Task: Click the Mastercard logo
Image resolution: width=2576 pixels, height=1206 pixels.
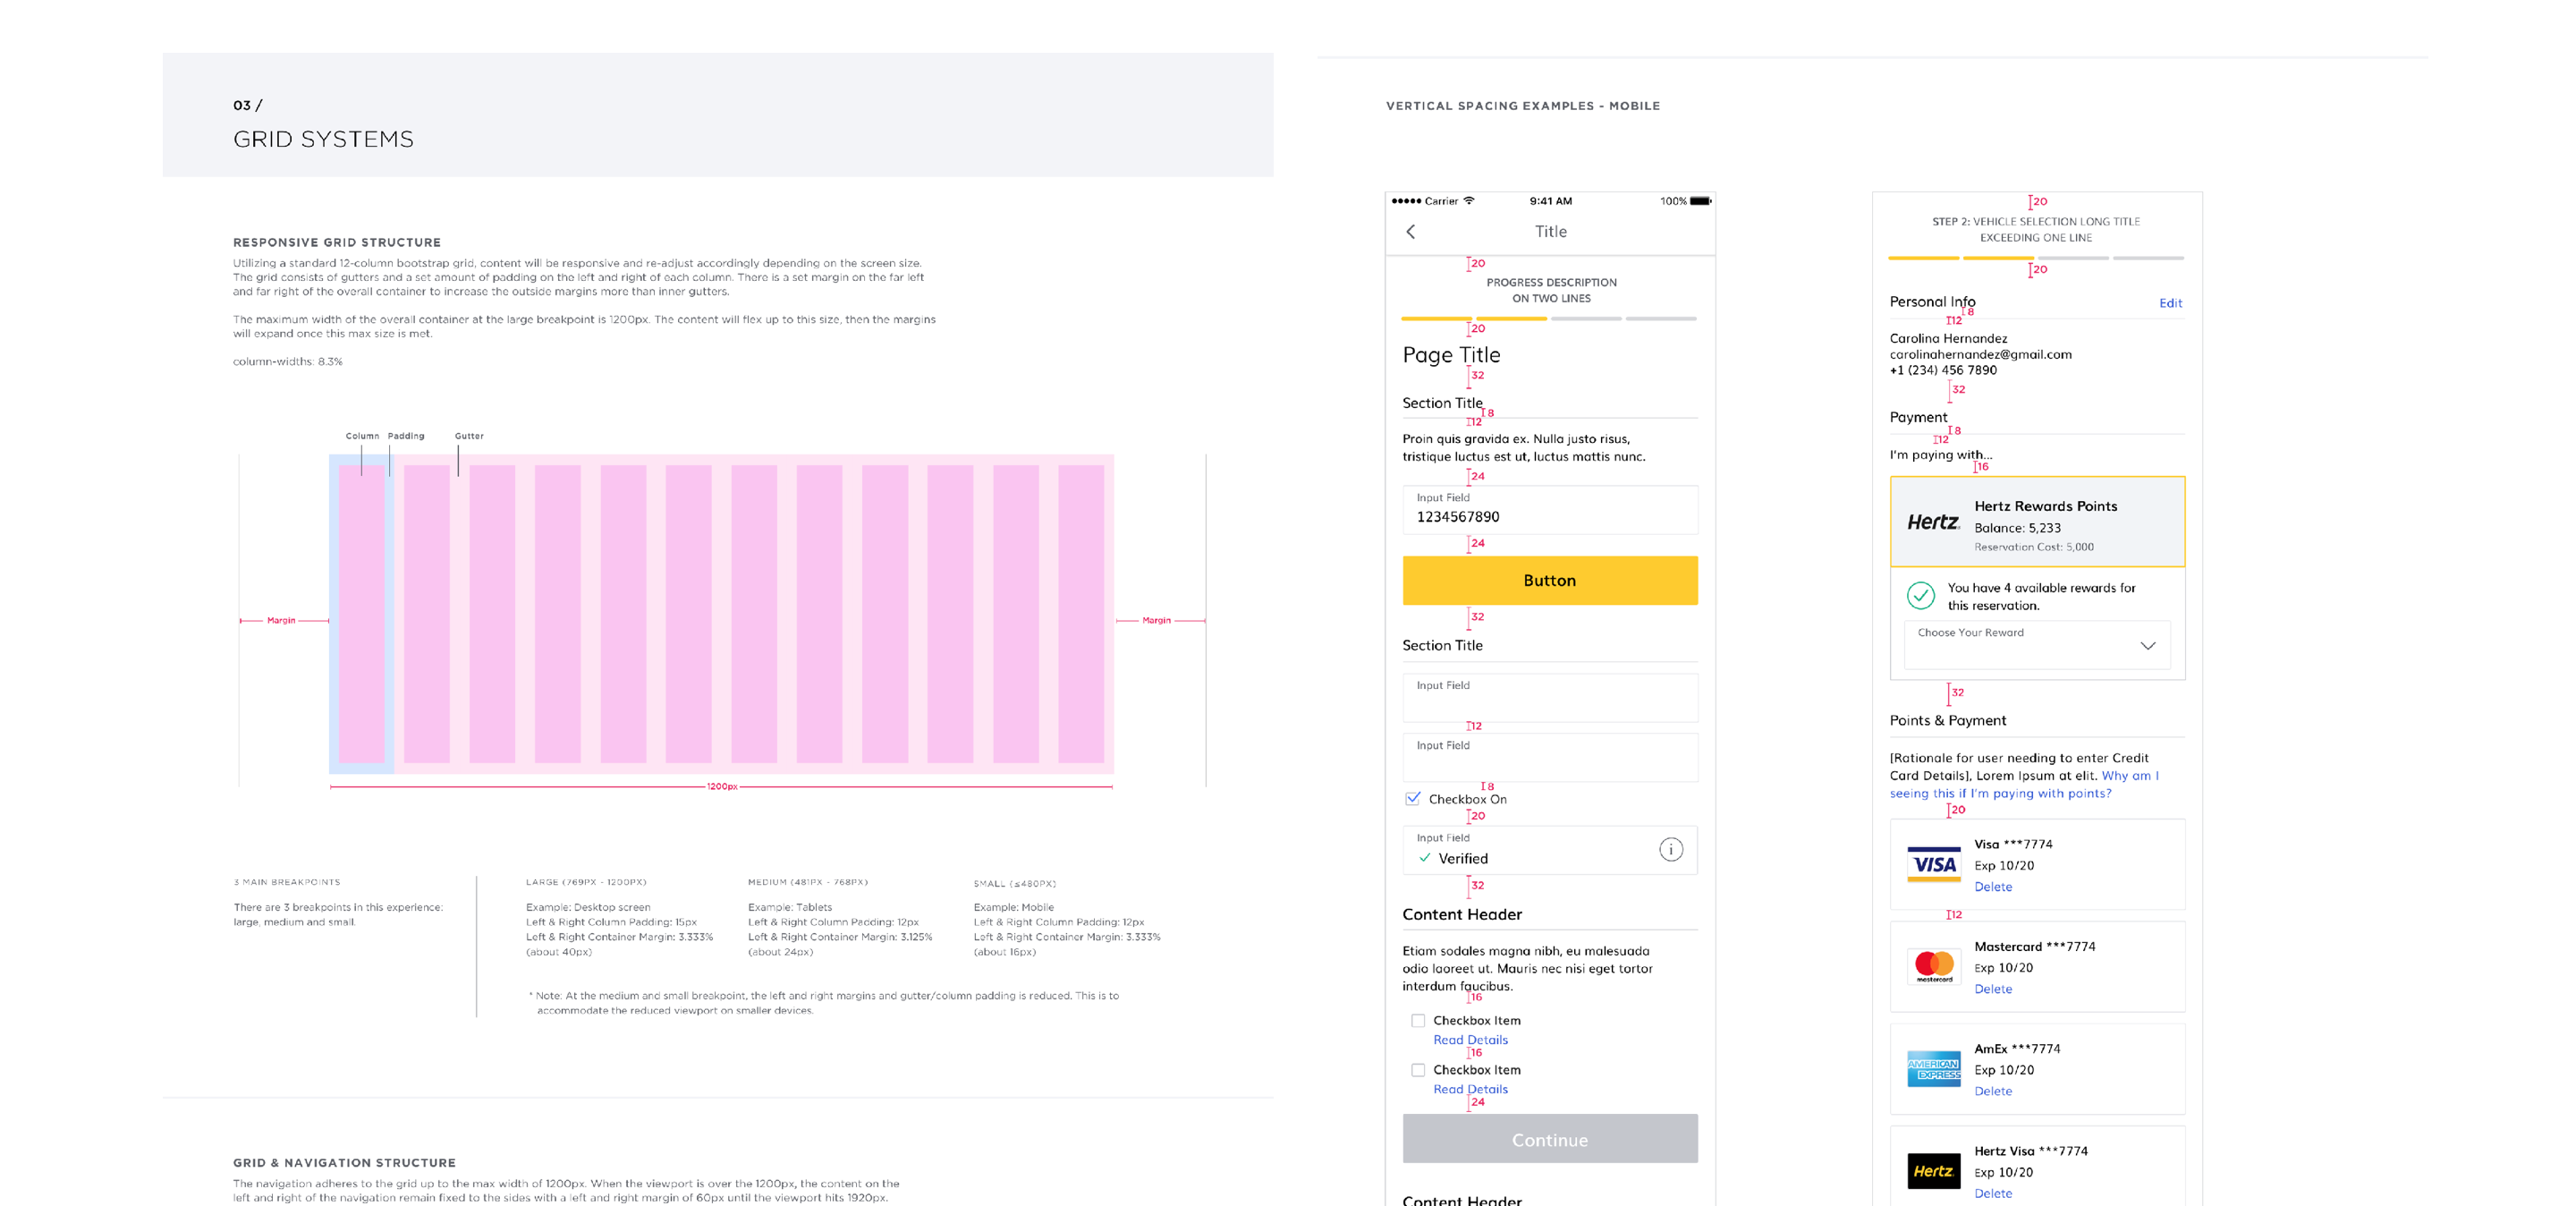Action: pos(1933,966)
